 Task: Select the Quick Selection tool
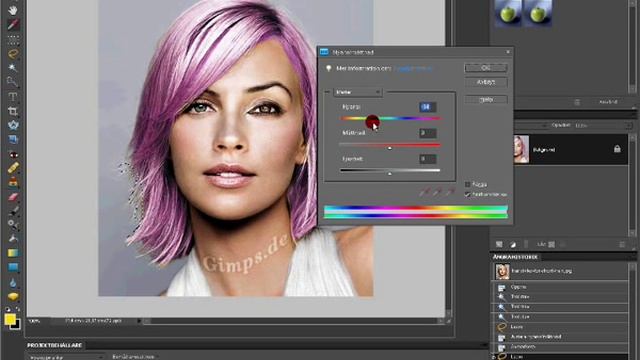(13, 82)
